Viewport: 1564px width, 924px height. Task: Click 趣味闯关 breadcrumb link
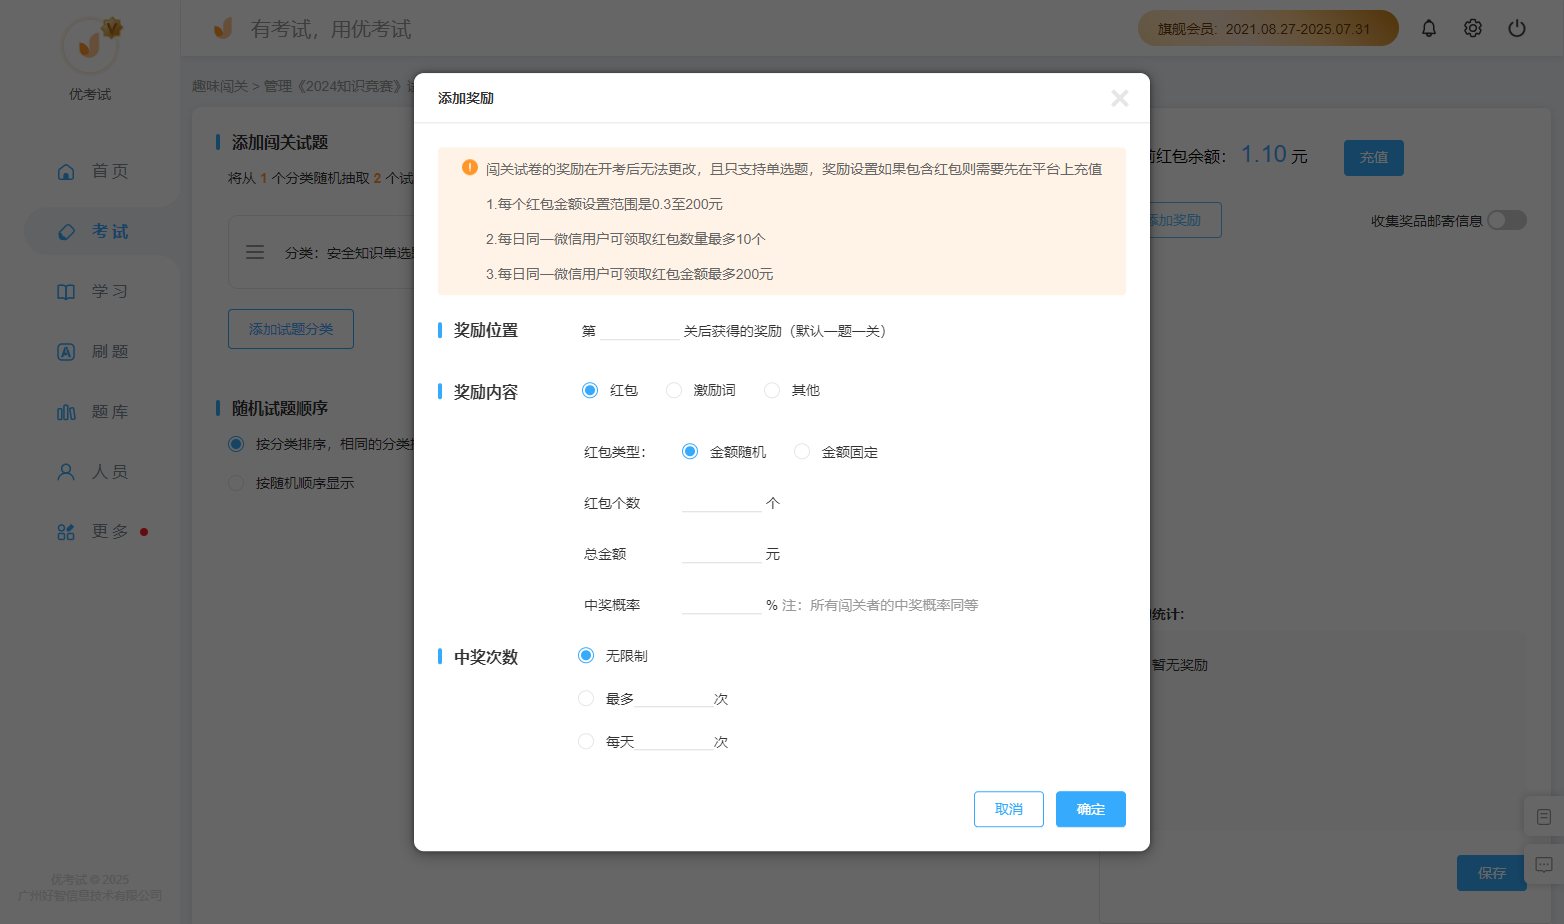(x=220, y=86)
